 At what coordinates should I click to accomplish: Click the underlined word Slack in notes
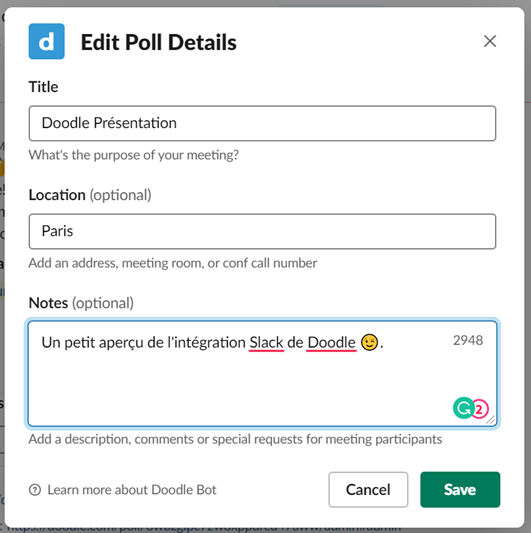click(266, 343)
